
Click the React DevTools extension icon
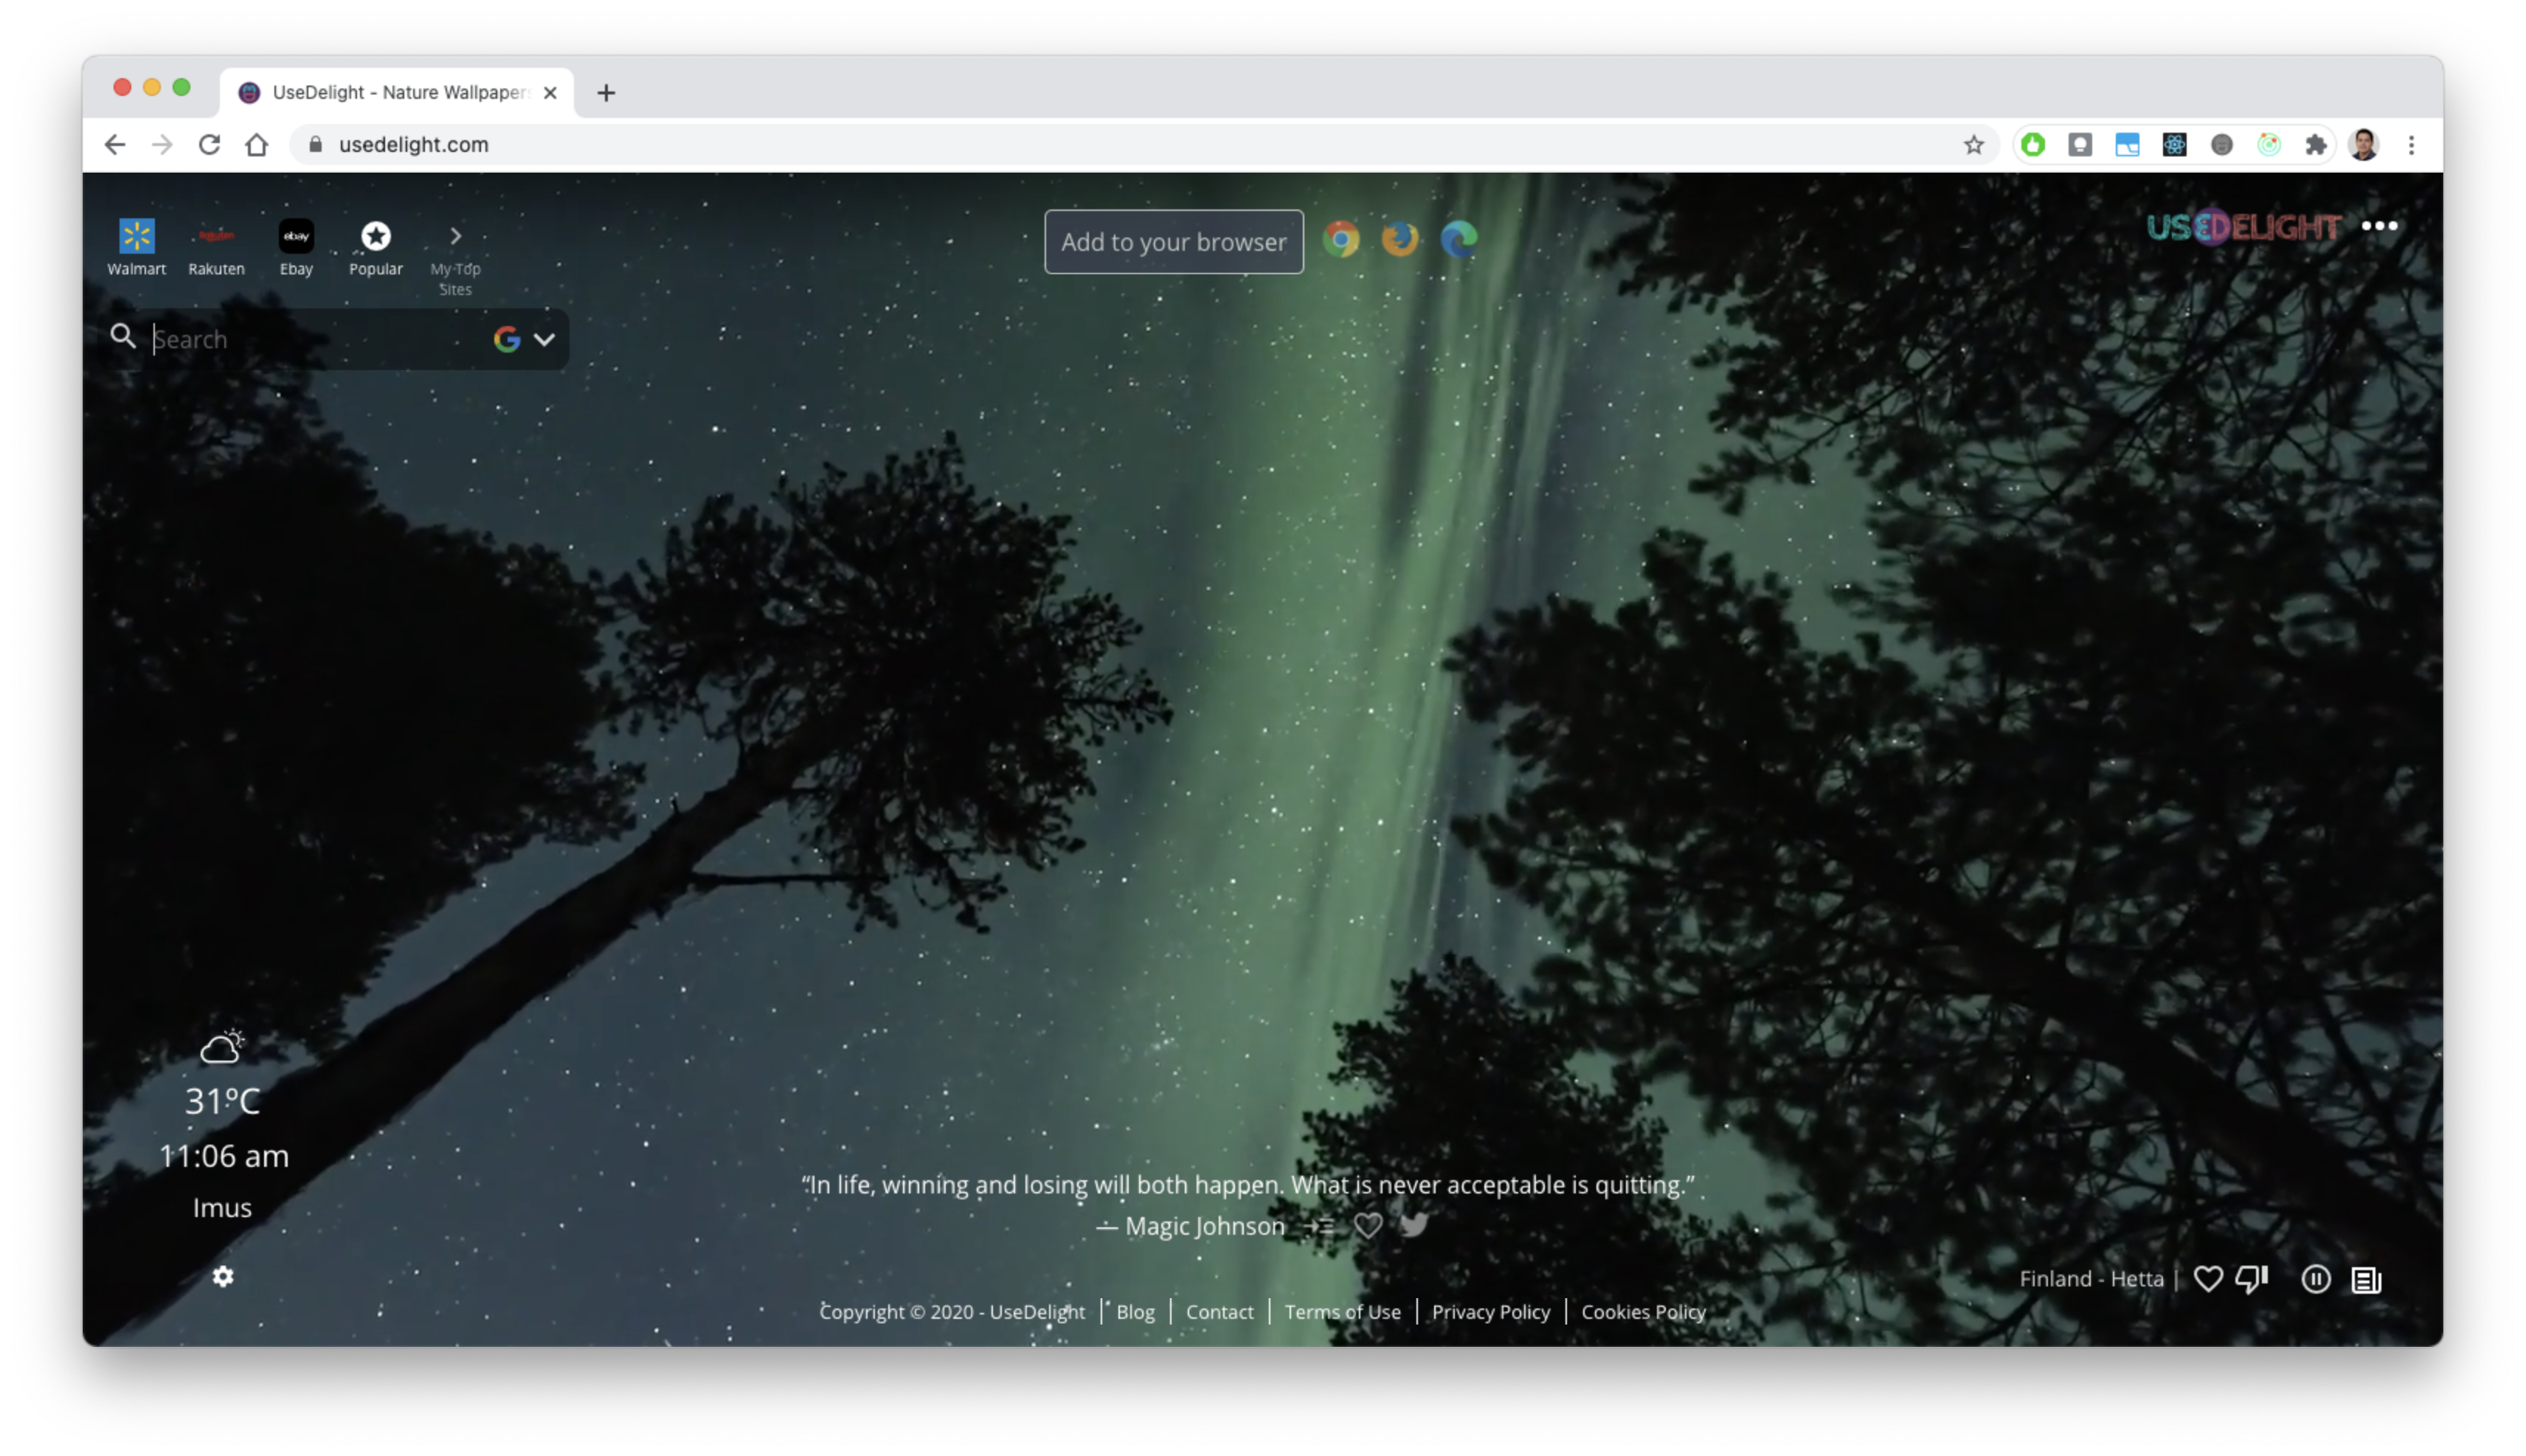click(x=2174, y=145)
